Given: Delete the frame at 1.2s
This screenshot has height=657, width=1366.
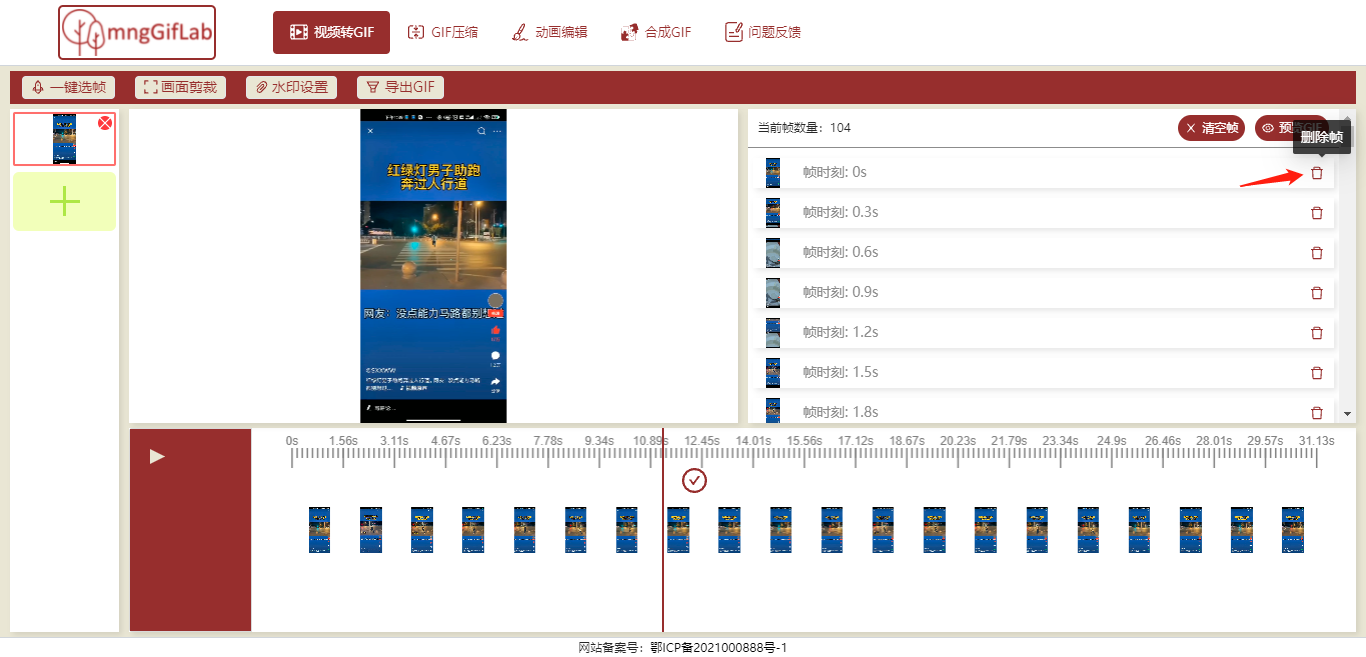Looking at the screenshot, I should click(1317, 332).
